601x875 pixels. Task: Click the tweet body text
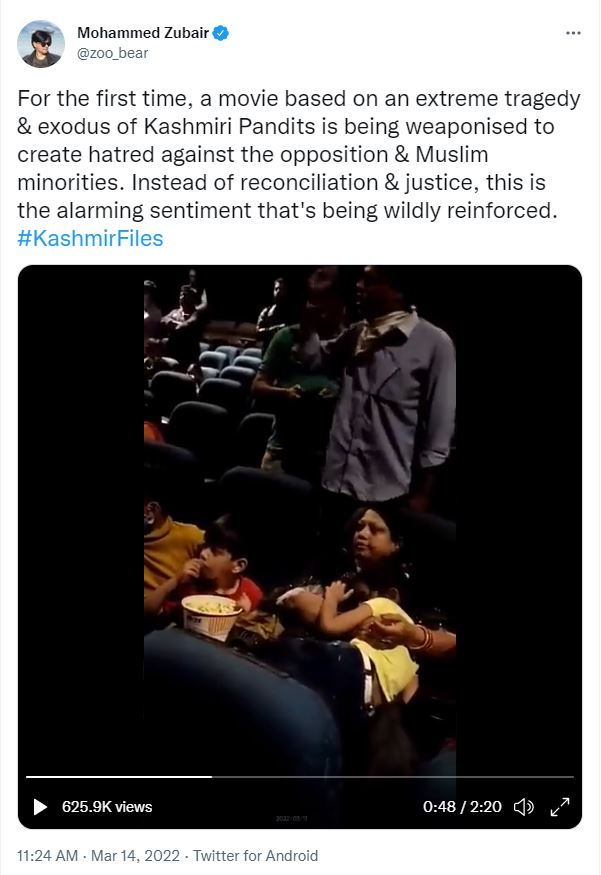click(x=299, y=155)
